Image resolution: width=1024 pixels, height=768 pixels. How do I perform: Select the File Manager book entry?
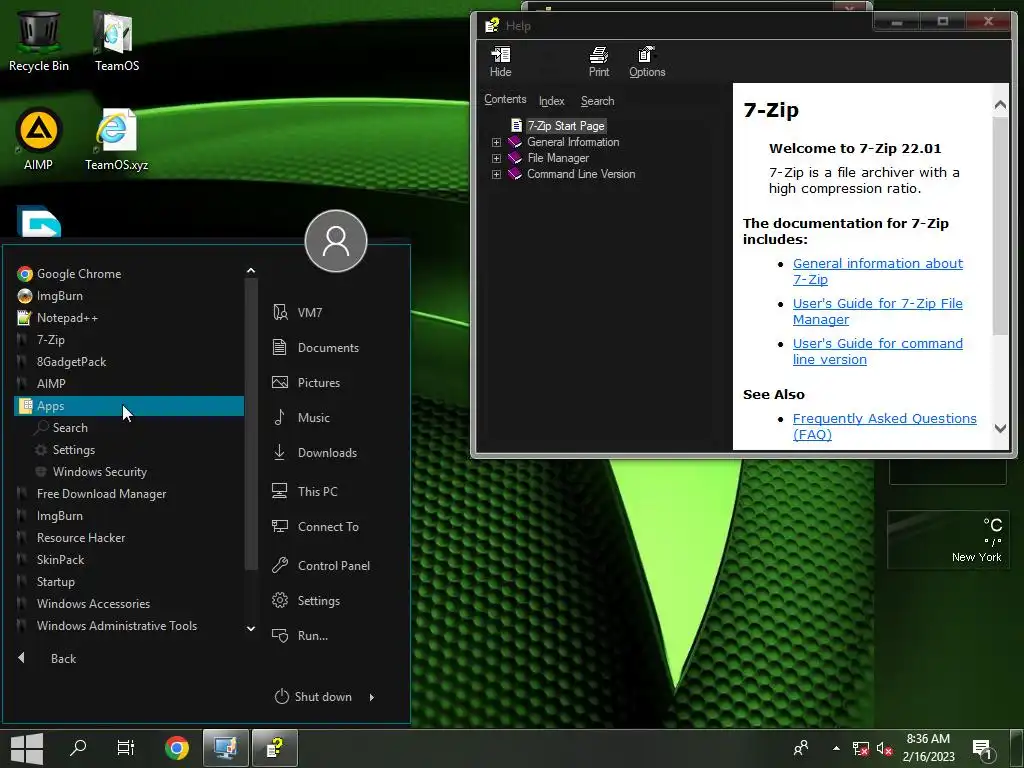(x=558, y=158)
